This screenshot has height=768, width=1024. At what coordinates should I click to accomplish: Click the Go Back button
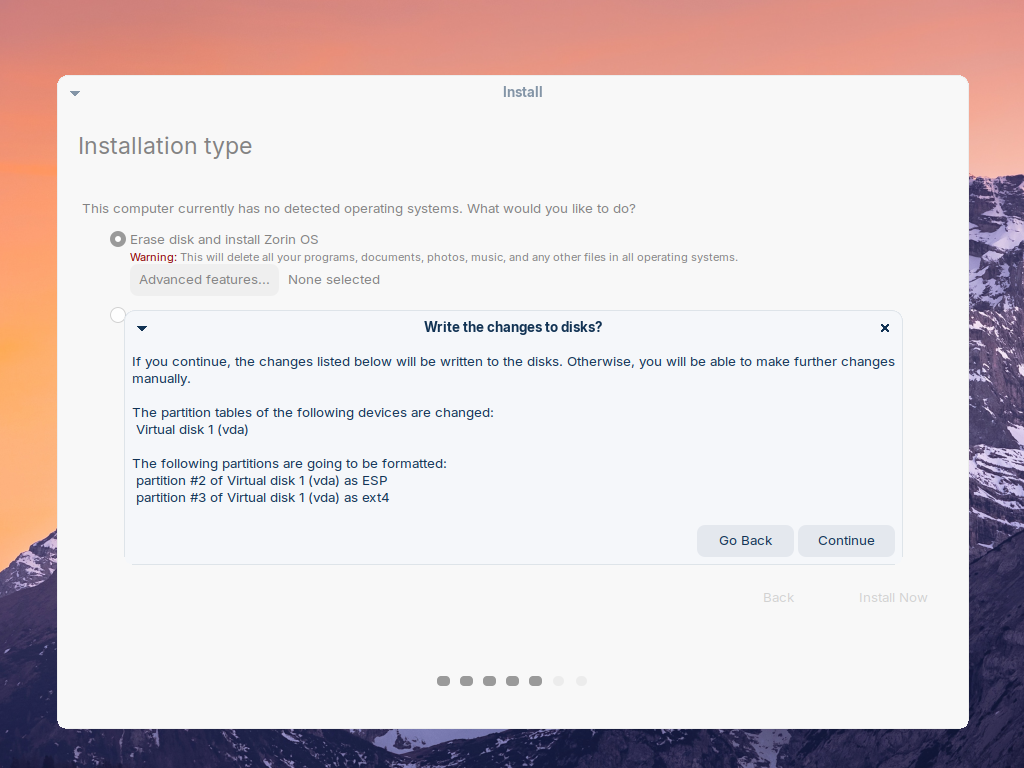tap(745, 541)
